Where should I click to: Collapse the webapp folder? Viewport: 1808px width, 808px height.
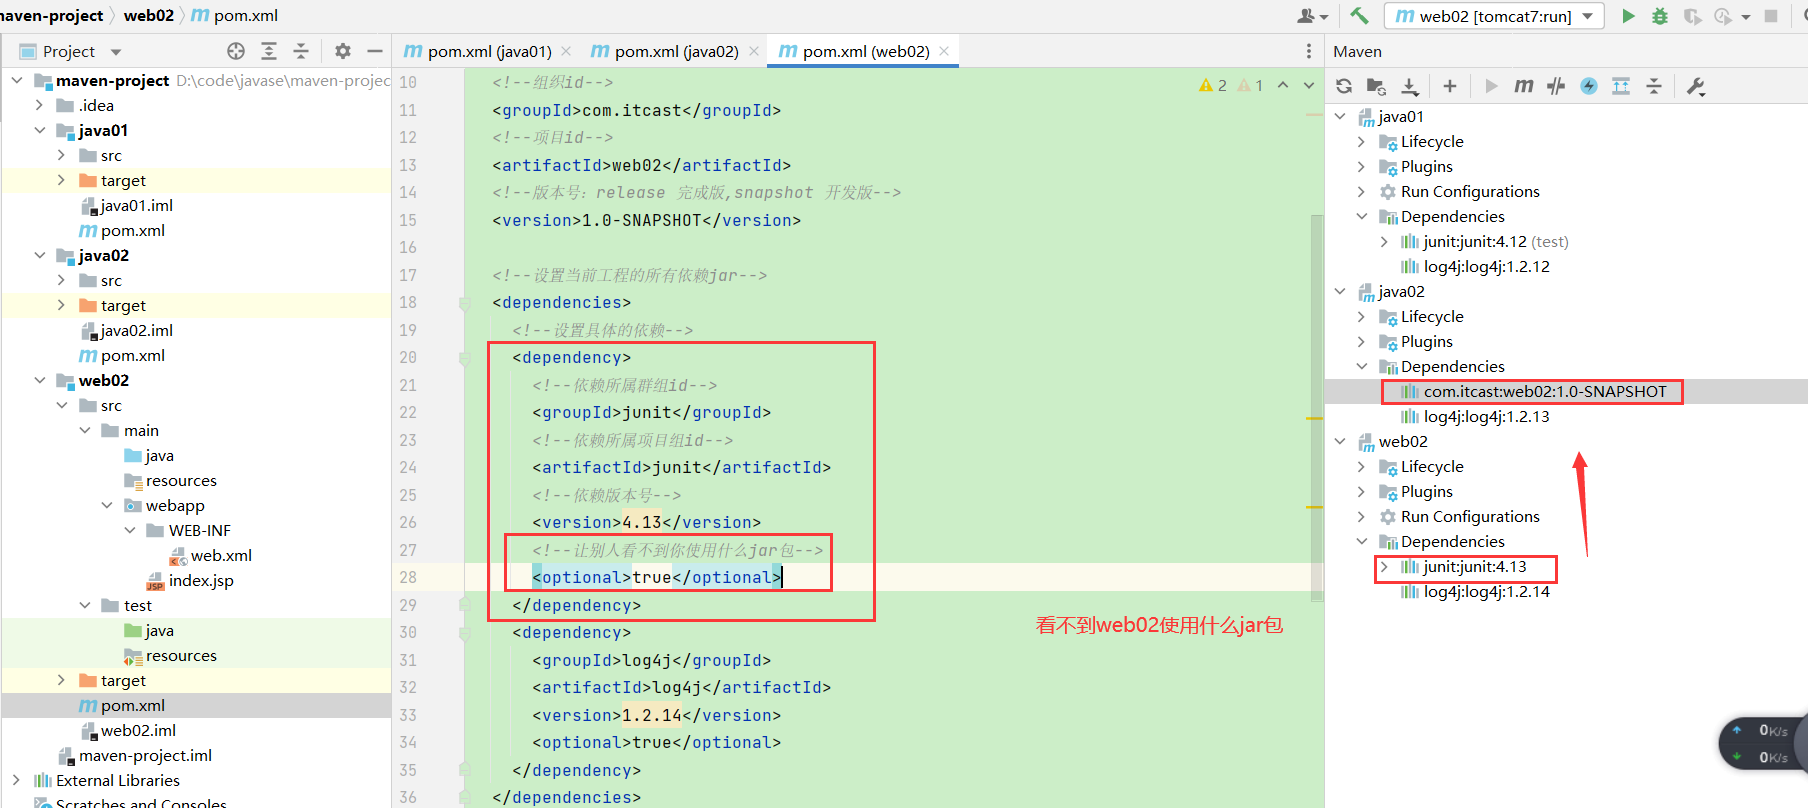tap(106, 505)
